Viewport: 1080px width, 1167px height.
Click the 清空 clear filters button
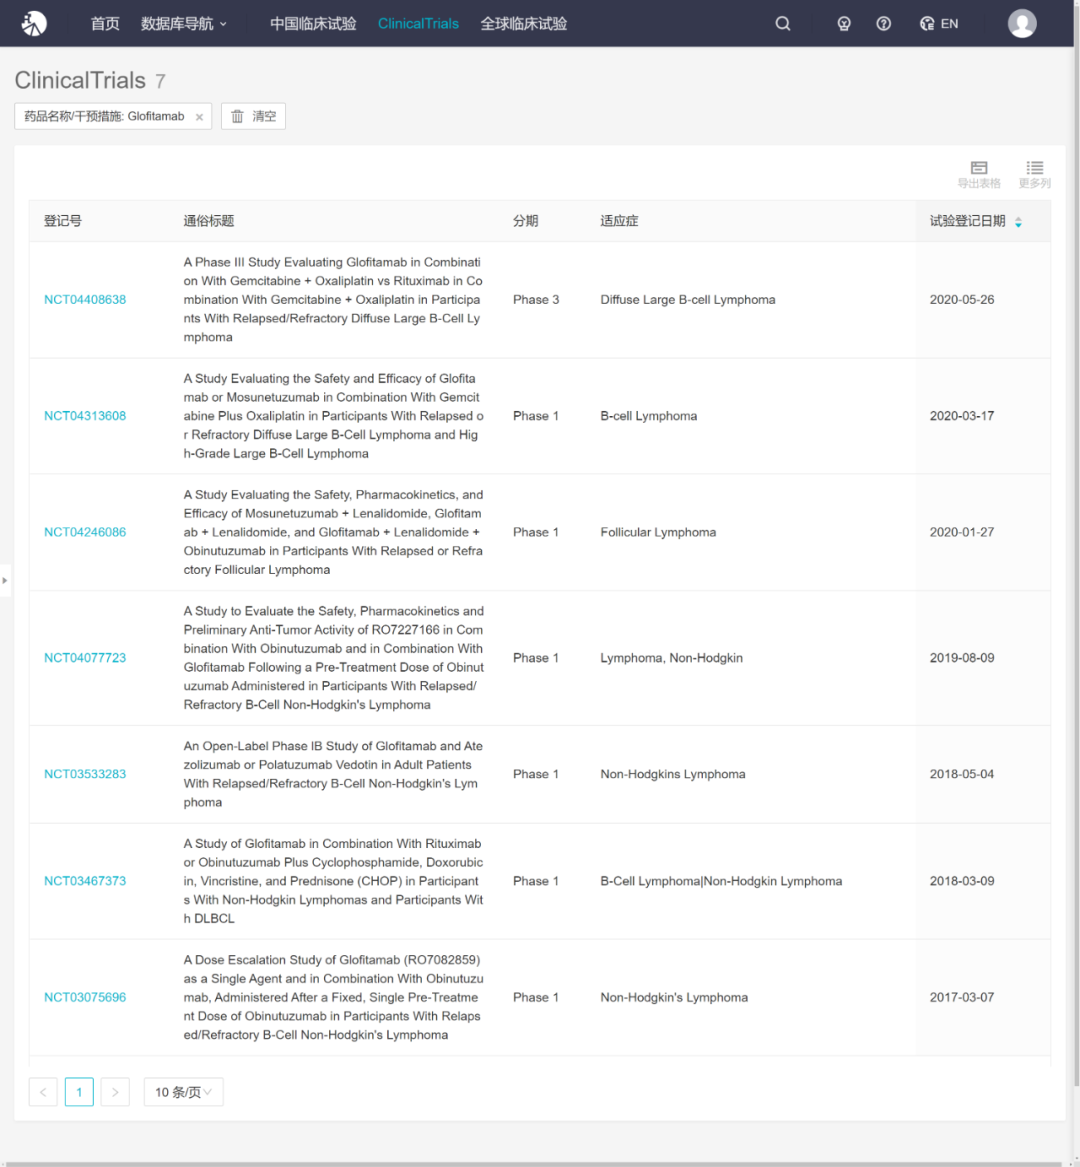coord(253,116)
